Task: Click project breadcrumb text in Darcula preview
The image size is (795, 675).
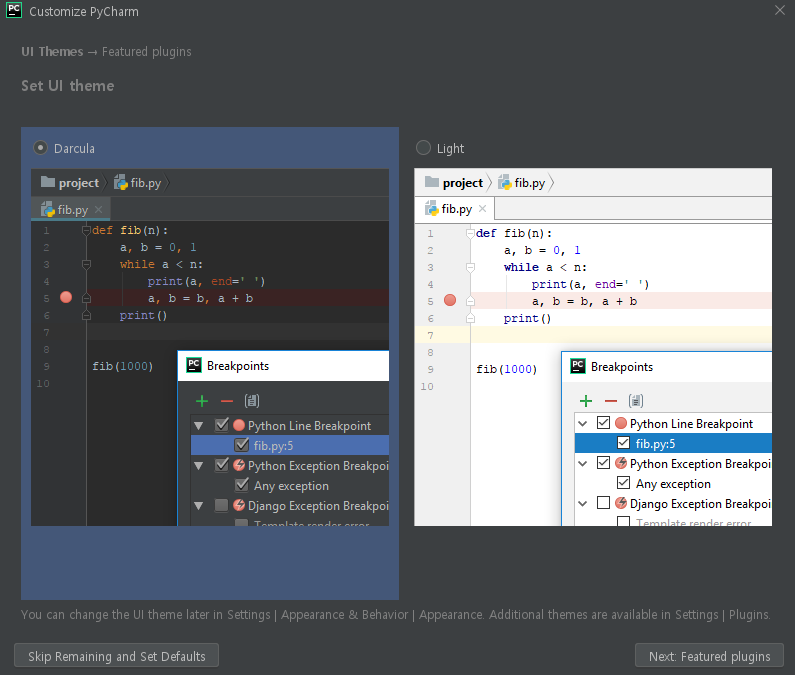Action: pyautogui.click(x=79, y=183)
